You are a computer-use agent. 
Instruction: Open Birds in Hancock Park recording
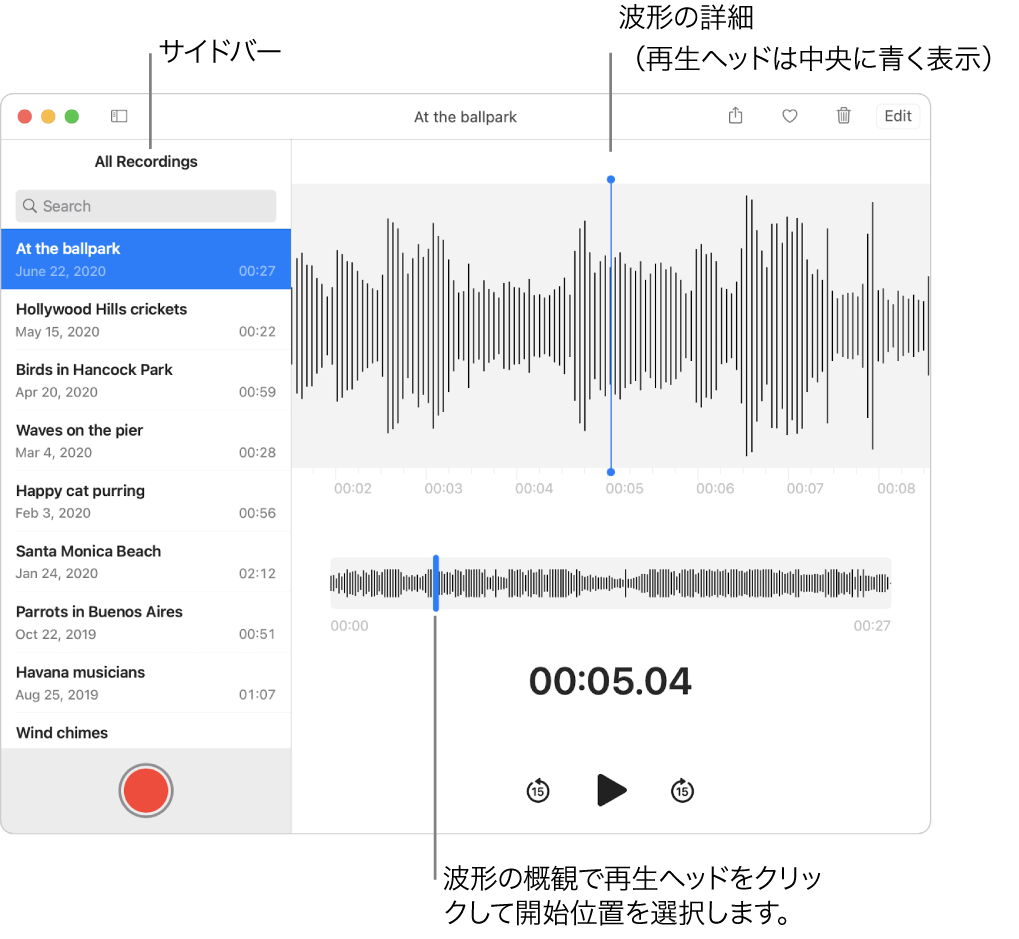pos(146,380)
